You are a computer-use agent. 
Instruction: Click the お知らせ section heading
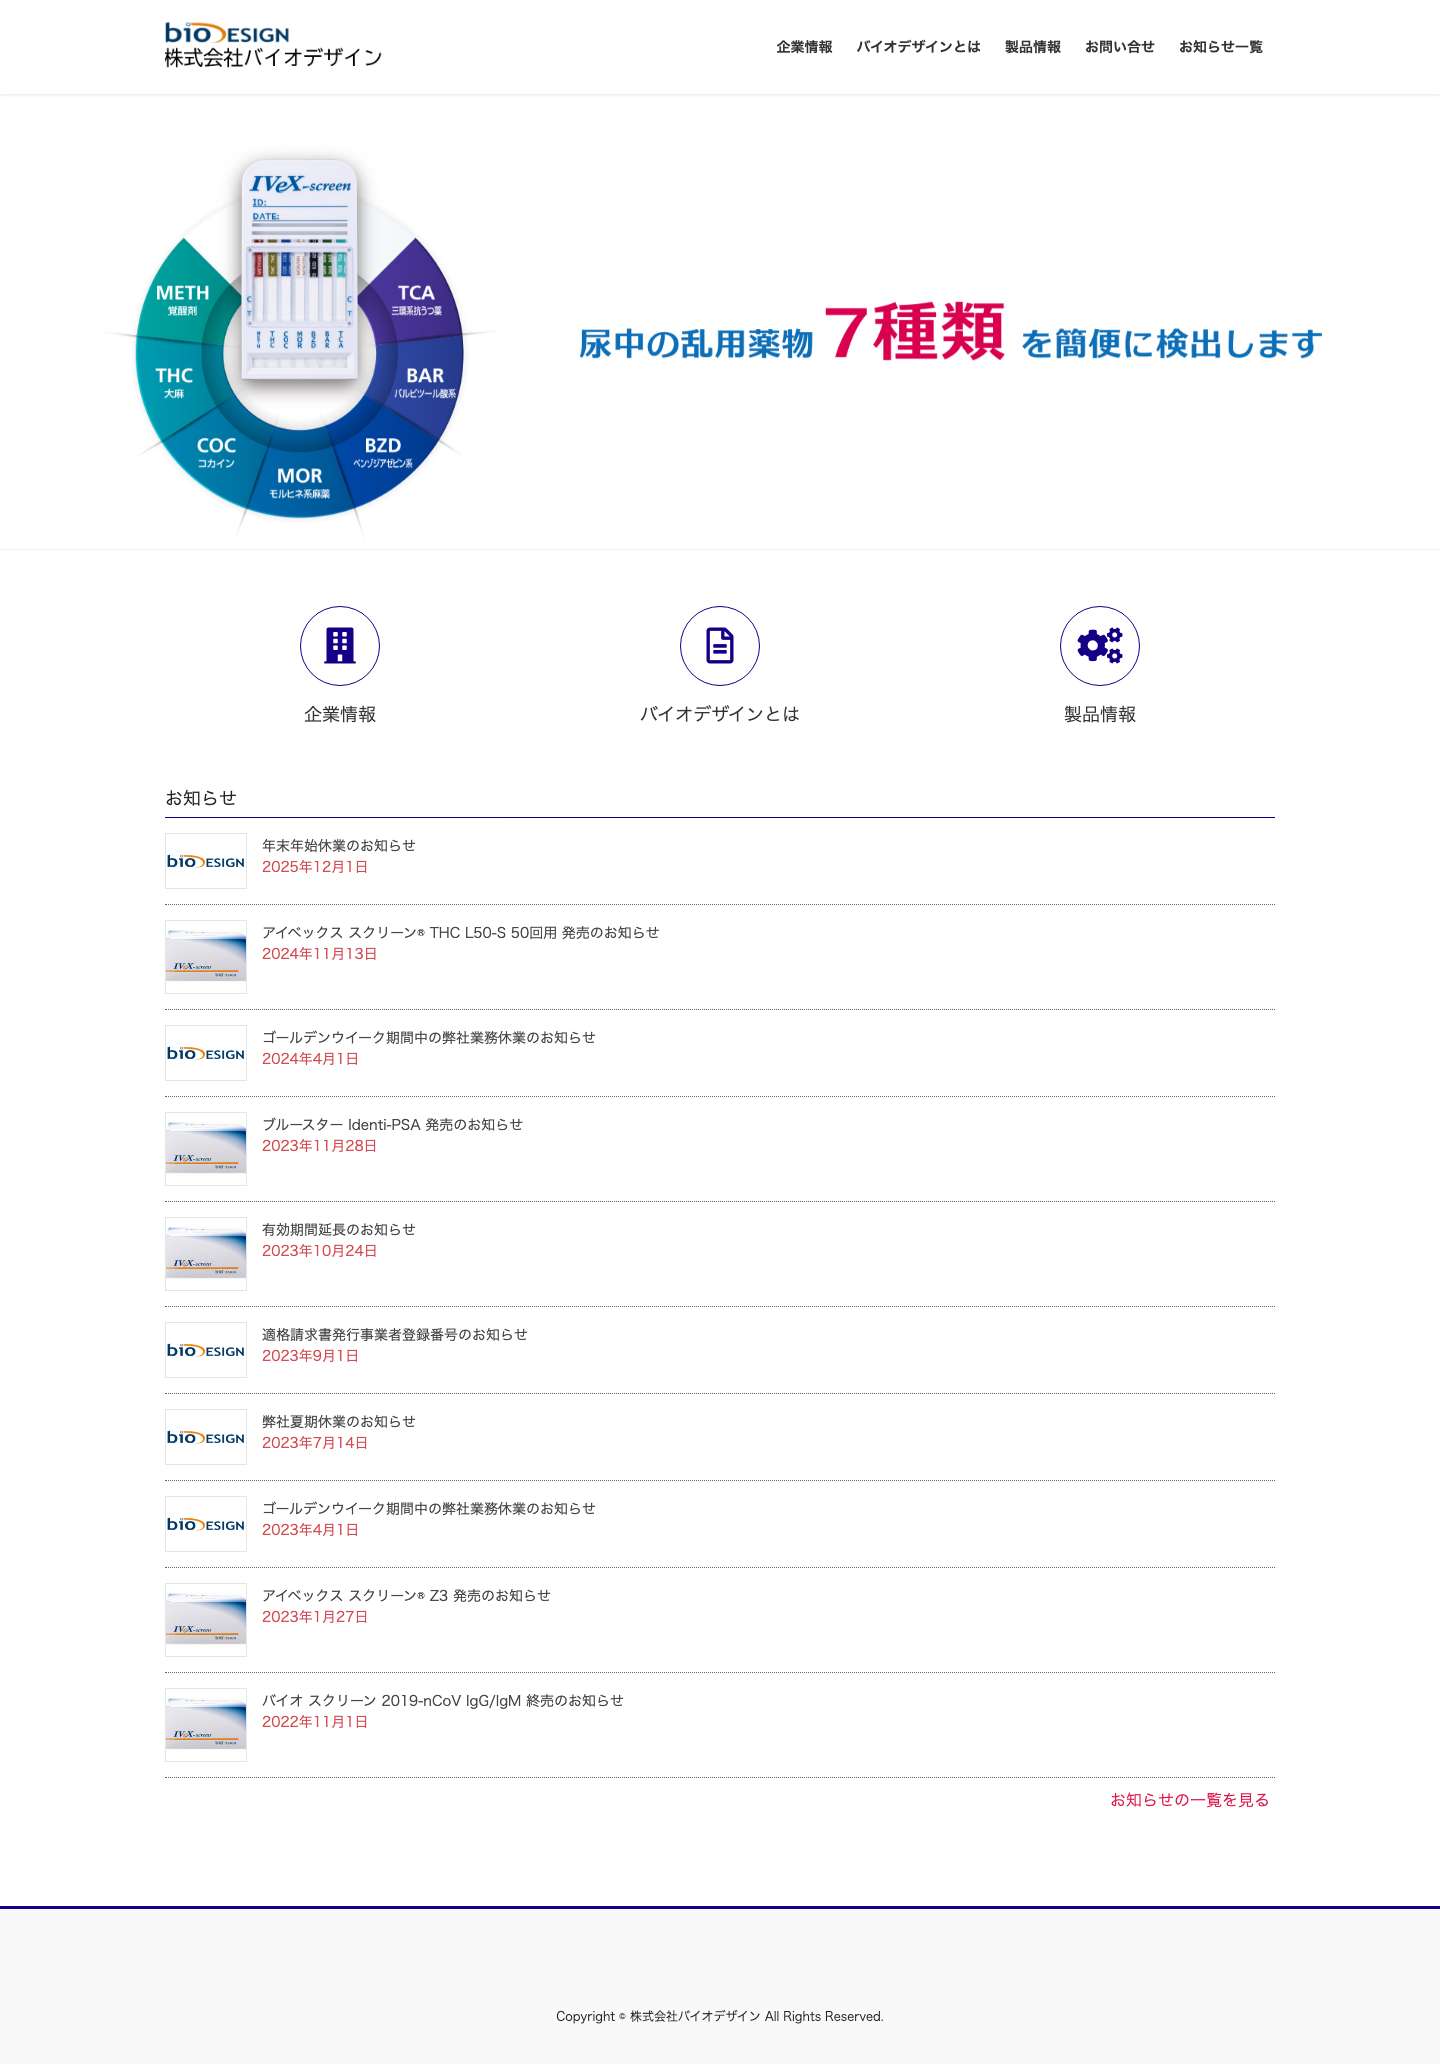(201, 798)
